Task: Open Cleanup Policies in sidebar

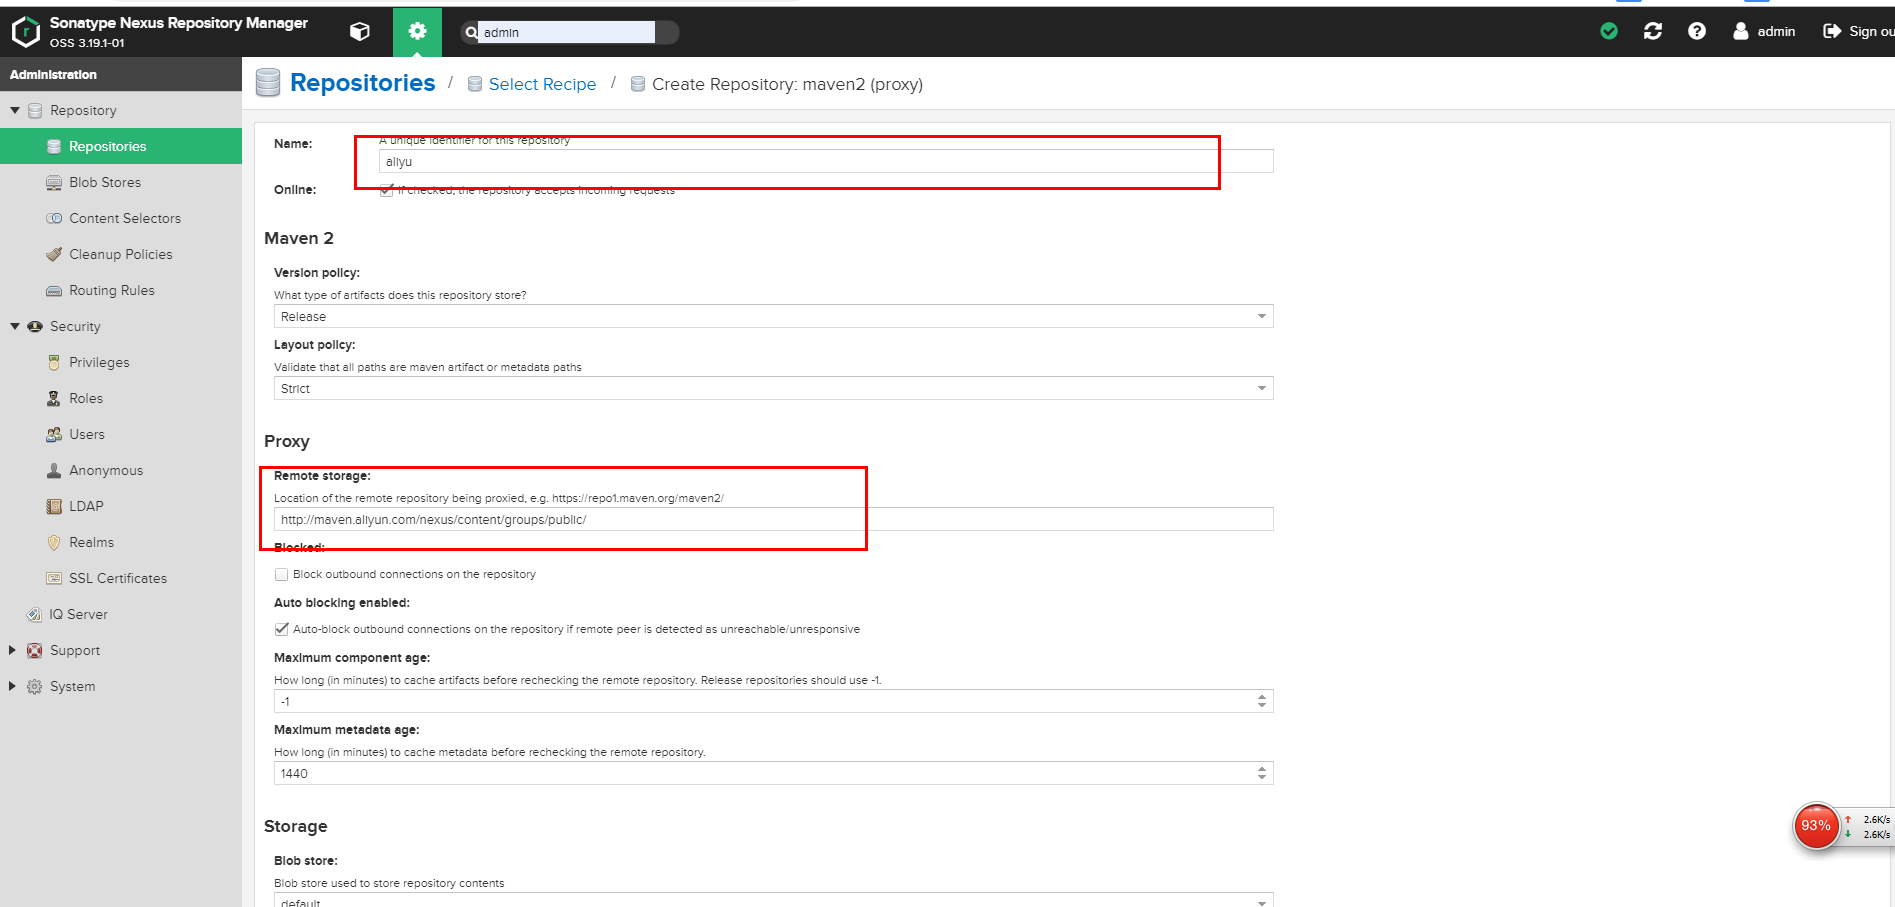Action: (121, 254)
